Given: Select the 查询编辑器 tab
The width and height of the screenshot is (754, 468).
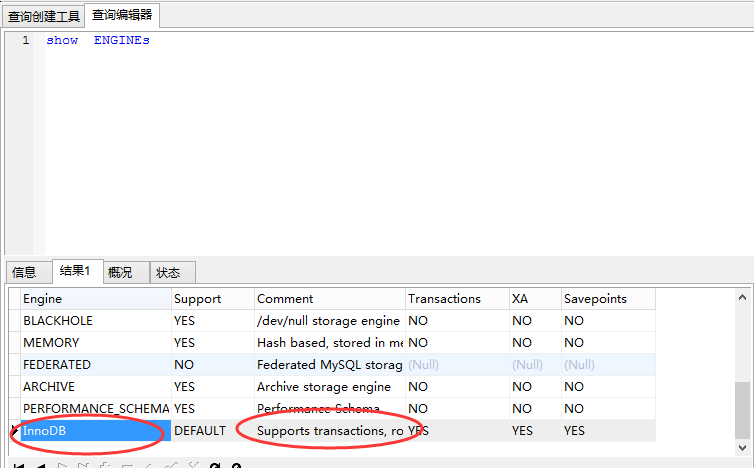Looking at the screenshot, I should click(x=122, y=15).
